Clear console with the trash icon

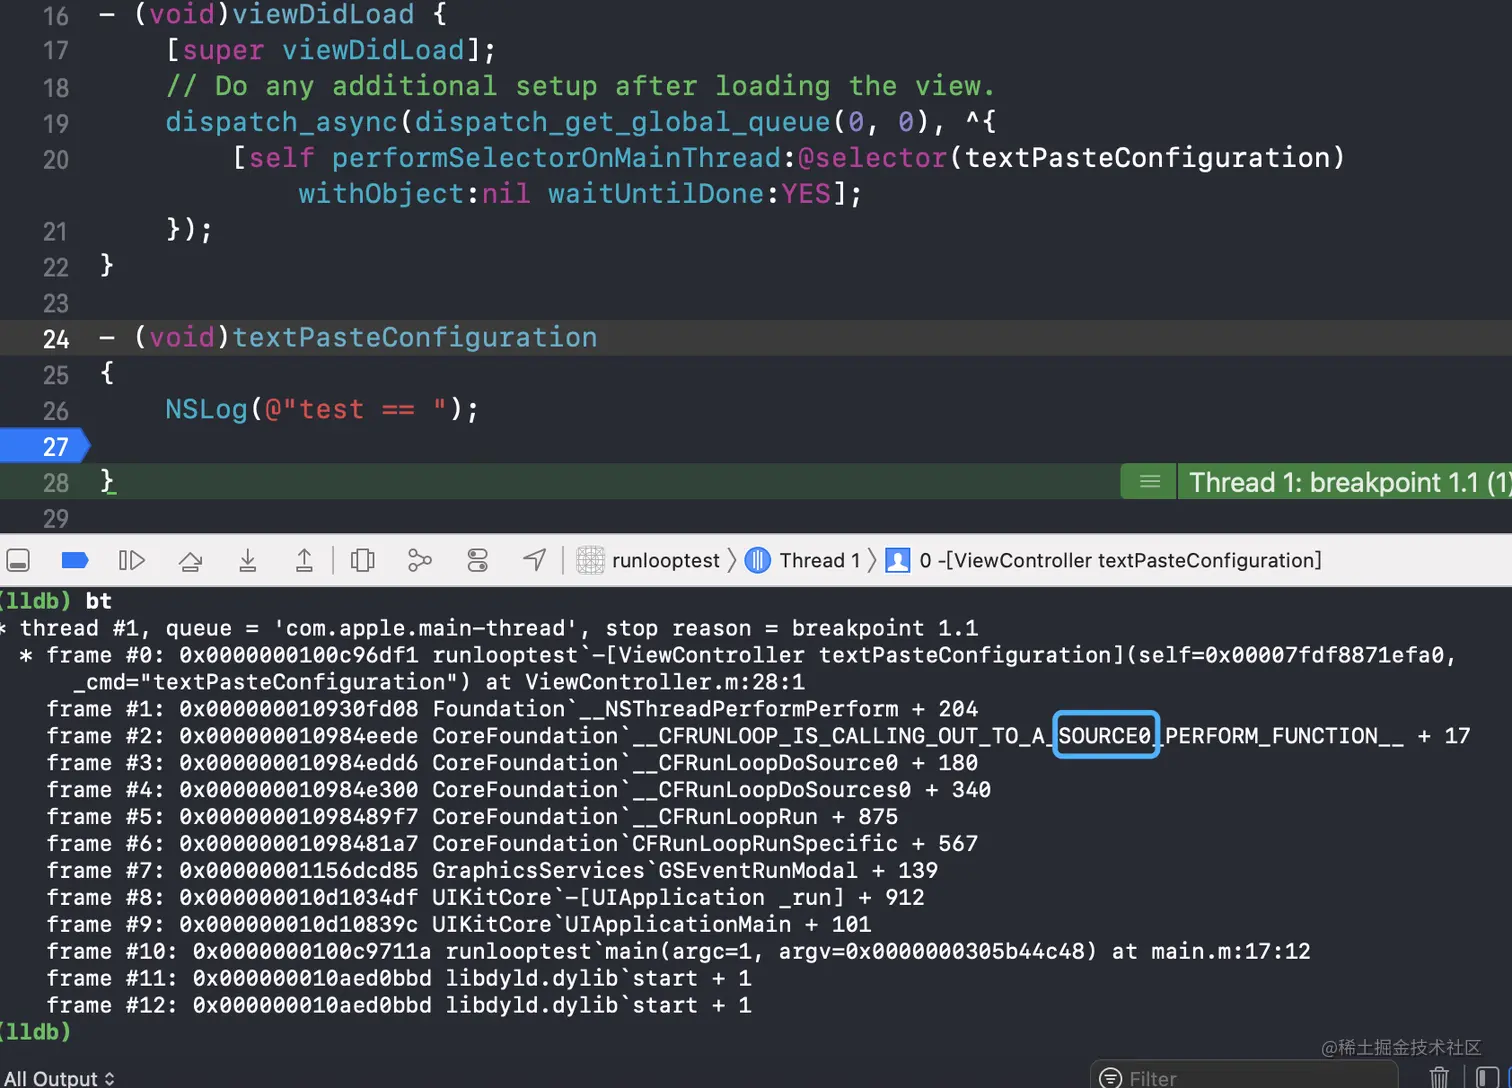(1439, 1077)
